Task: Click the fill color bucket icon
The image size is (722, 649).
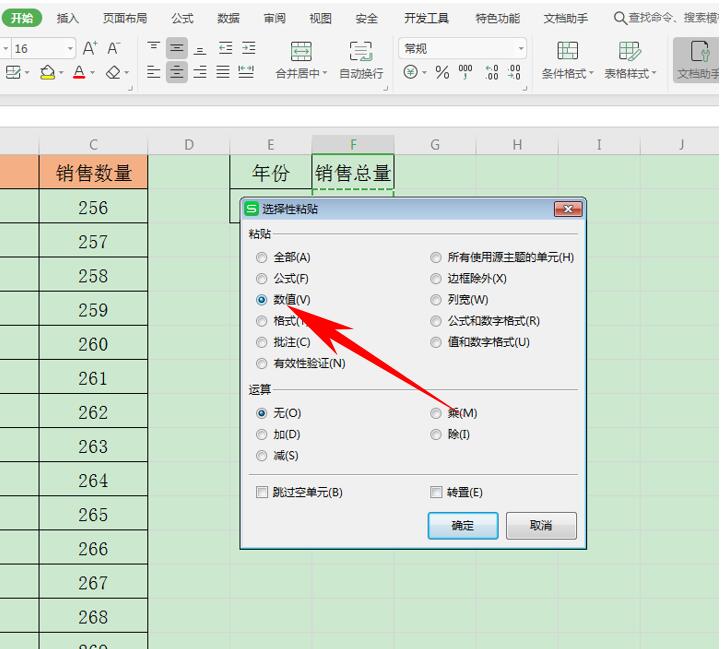Action: (47, 72)
